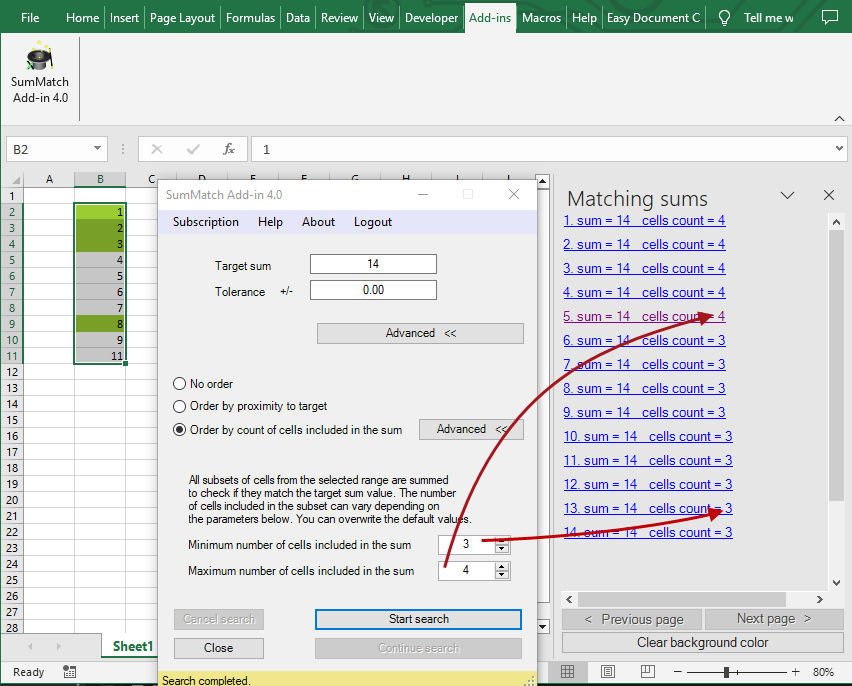Open matching sum result number 8
This screenshot has height=686, width=852.
tap(644, 388)
